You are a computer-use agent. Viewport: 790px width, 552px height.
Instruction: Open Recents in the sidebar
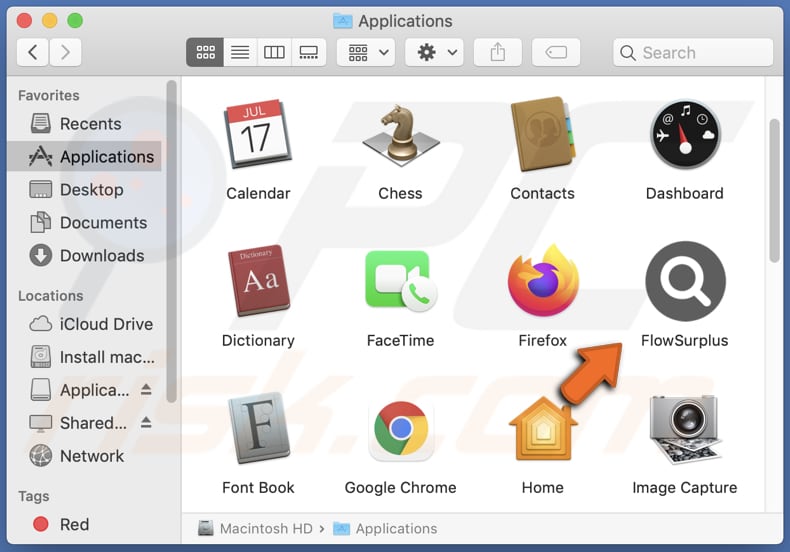tap(86, 123)
